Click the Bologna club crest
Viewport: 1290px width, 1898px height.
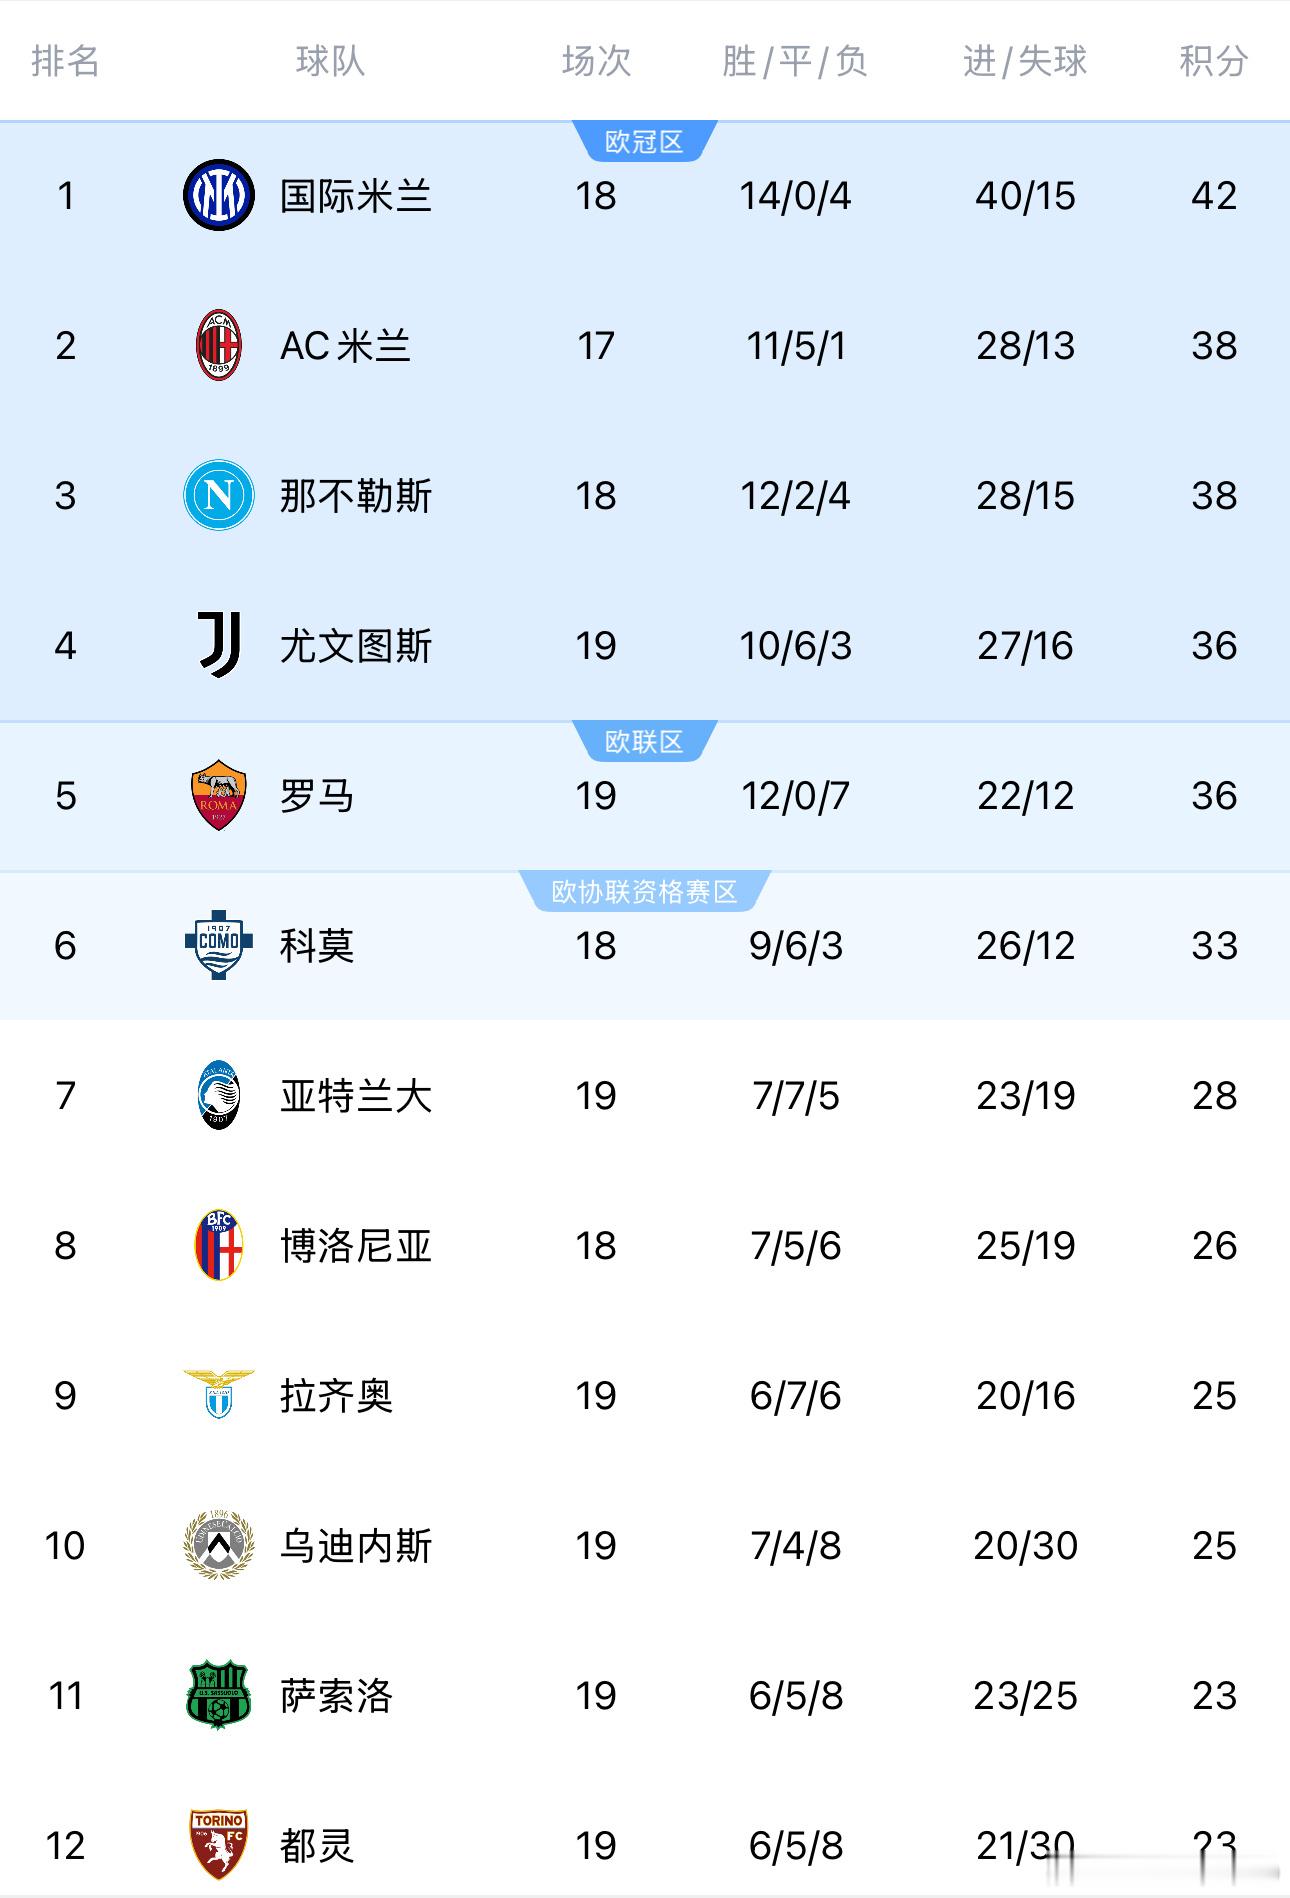pos(216,1246)
